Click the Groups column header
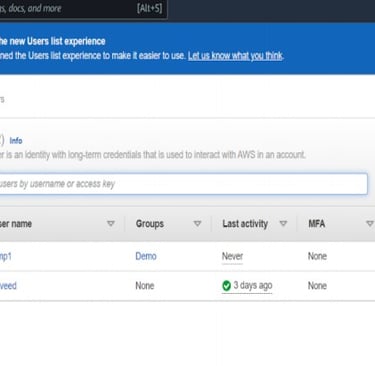 [x=150, y=224]
